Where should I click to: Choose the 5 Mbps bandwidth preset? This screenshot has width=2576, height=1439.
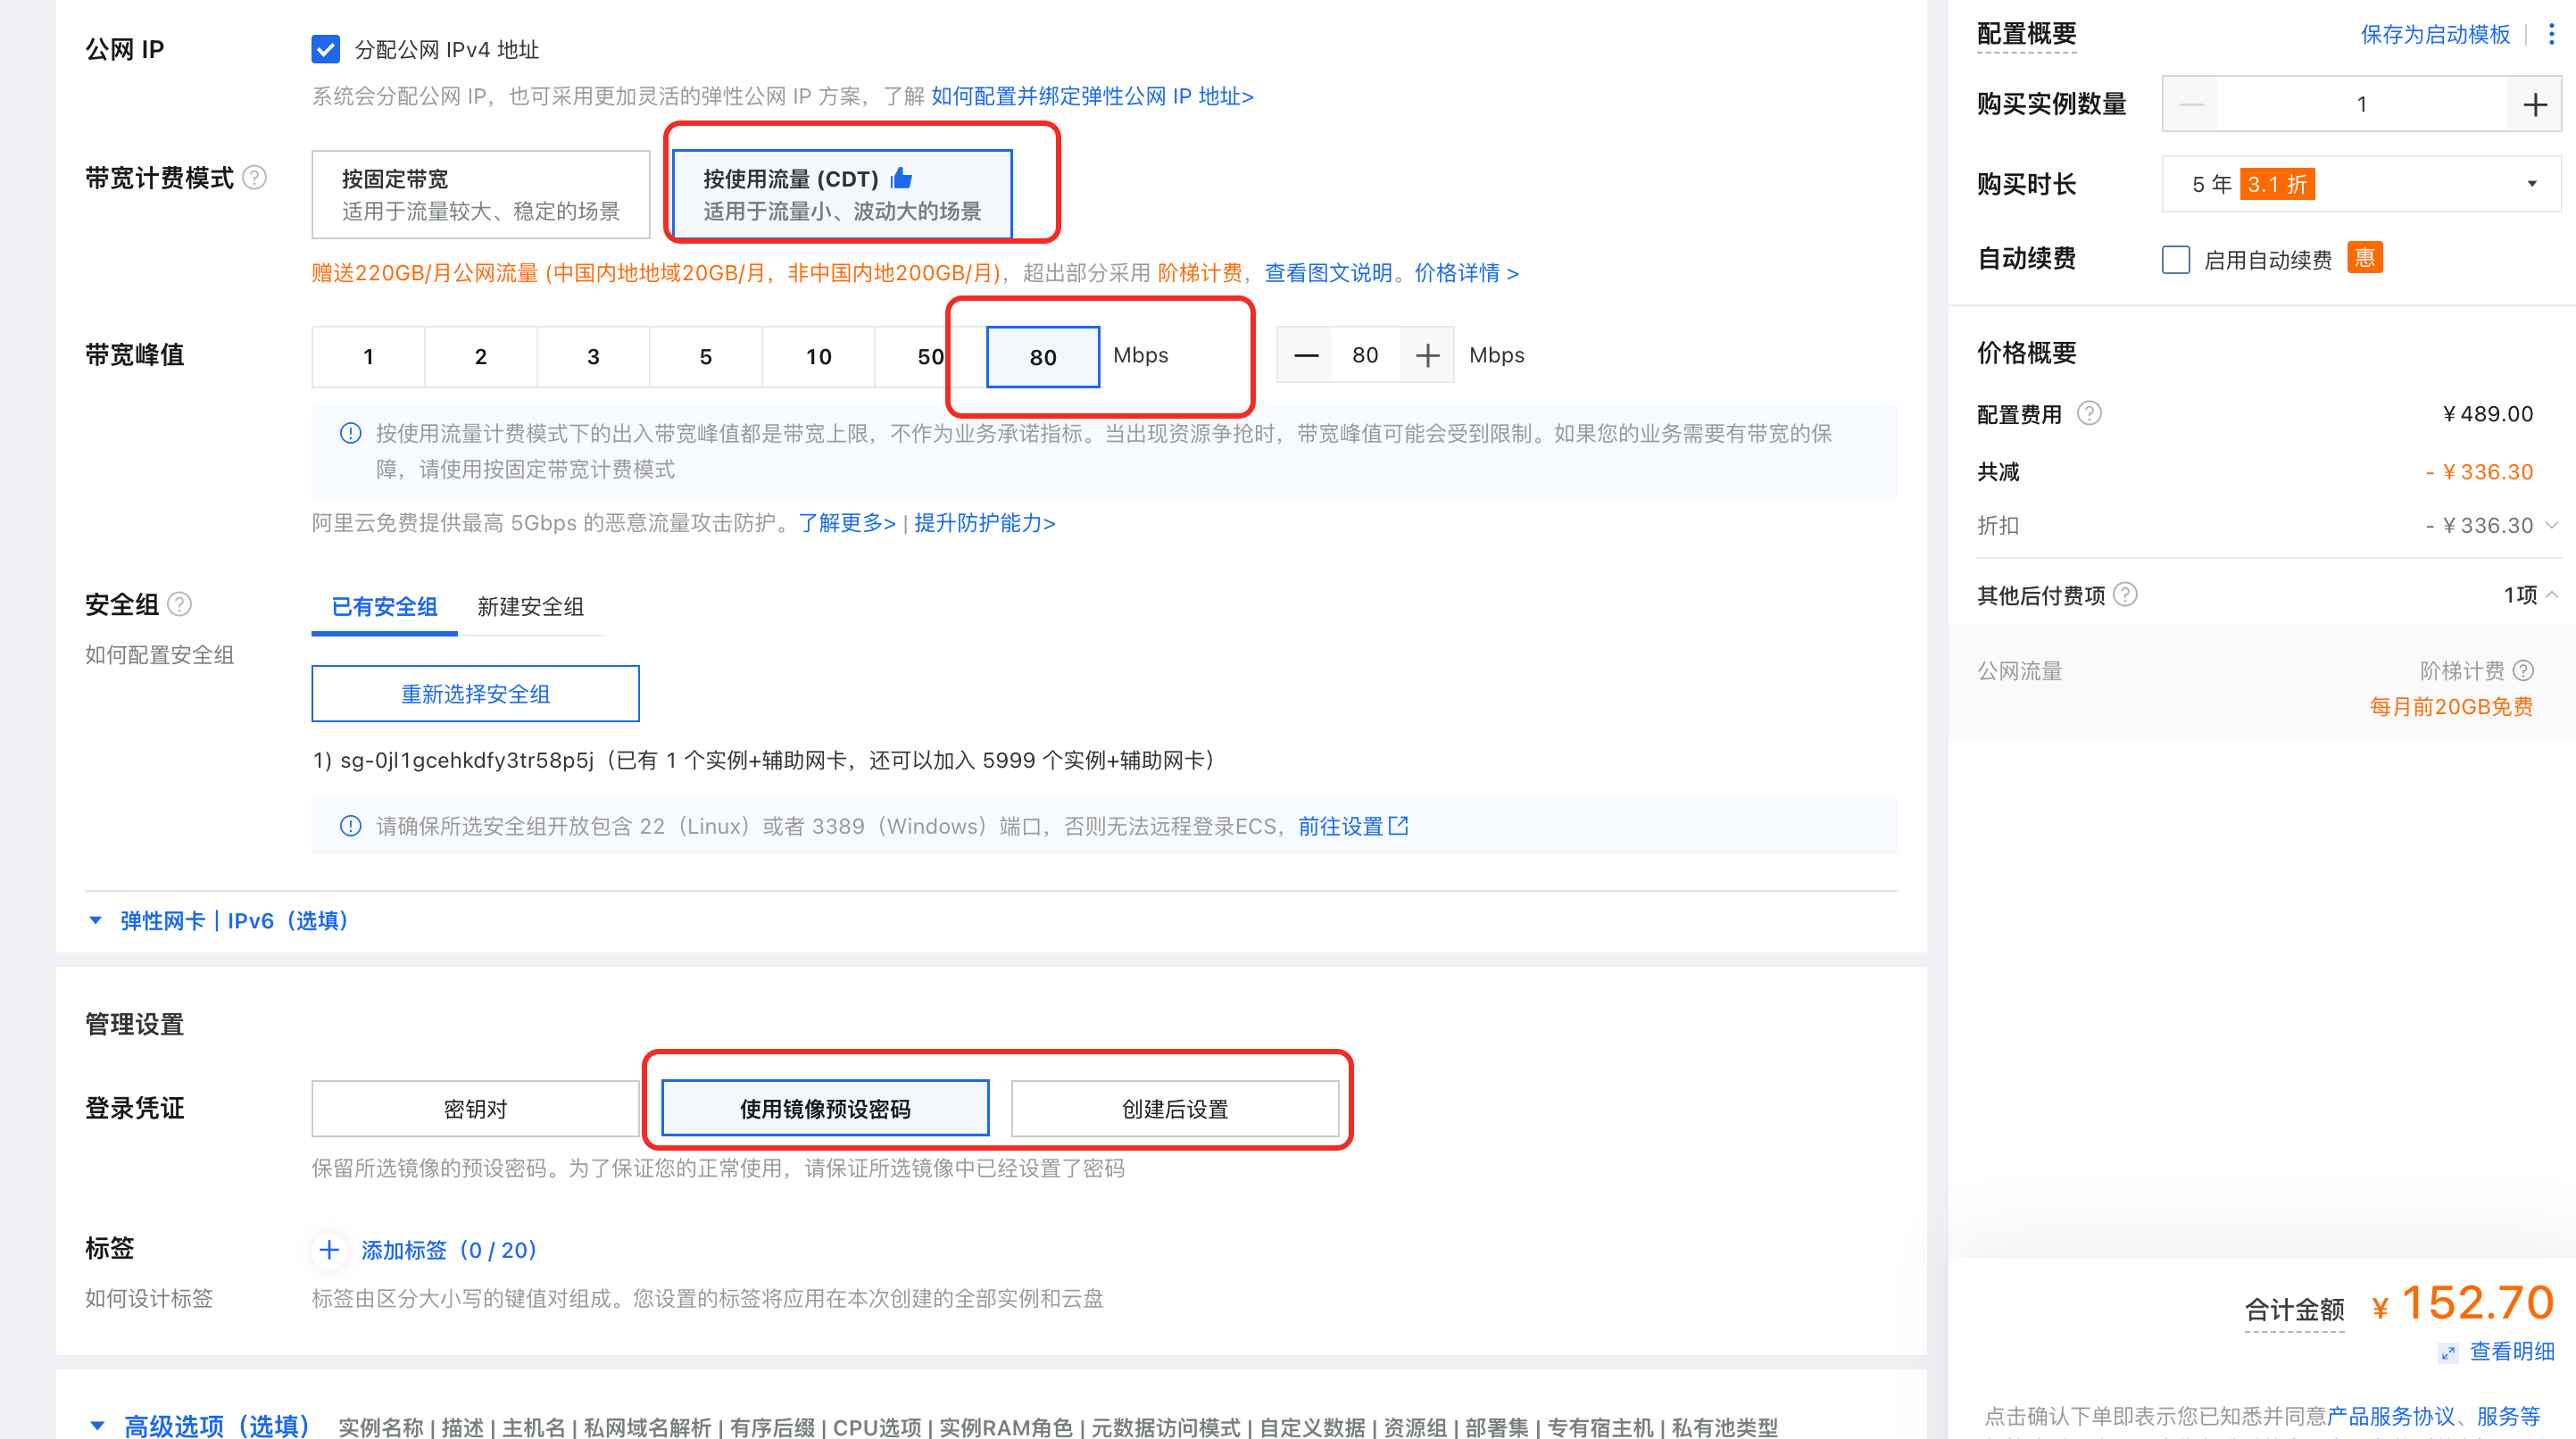point(706,356)
